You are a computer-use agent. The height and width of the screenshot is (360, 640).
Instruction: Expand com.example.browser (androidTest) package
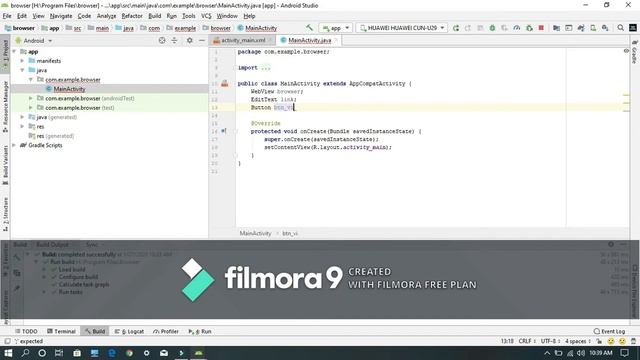tap(31, 98)
